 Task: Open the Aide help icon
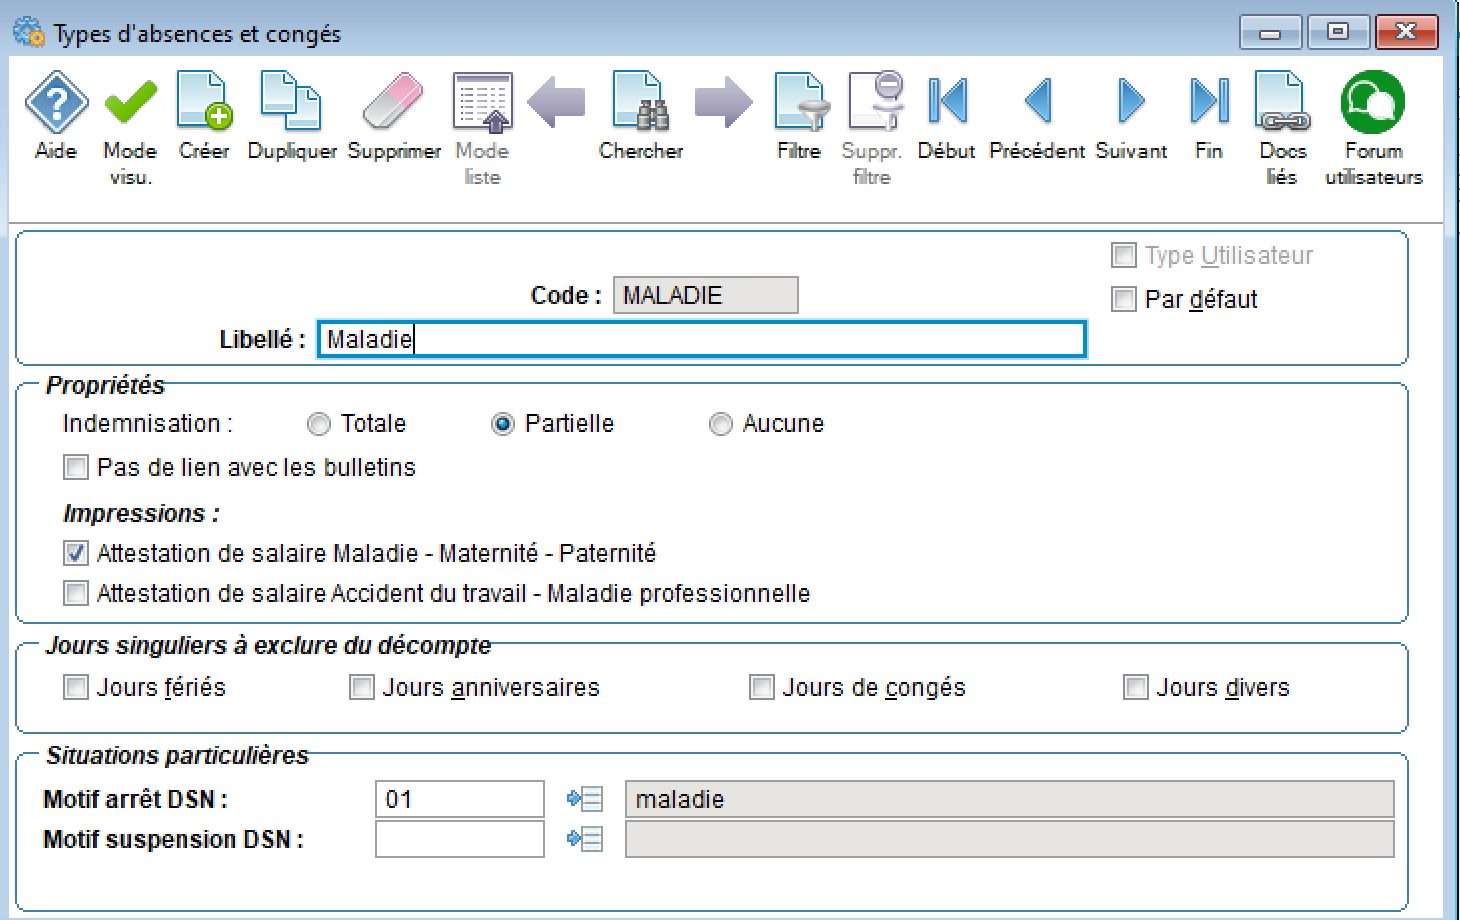(56, 102)
